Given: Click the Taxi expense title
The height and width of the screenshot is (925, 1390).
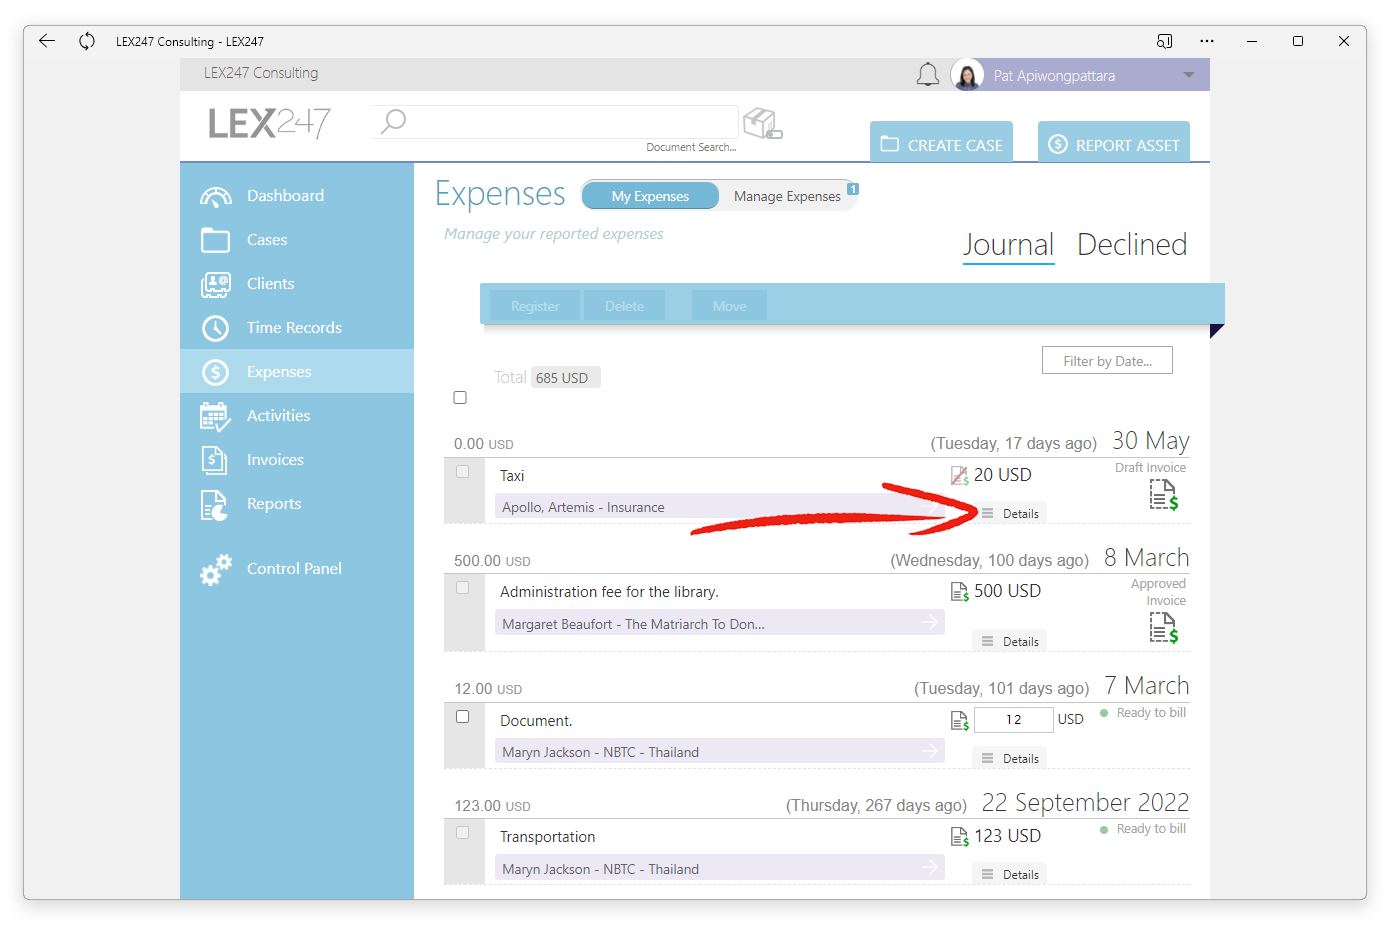Looking at the screenshot, I should pyautogui.click(x=512, y=476).
